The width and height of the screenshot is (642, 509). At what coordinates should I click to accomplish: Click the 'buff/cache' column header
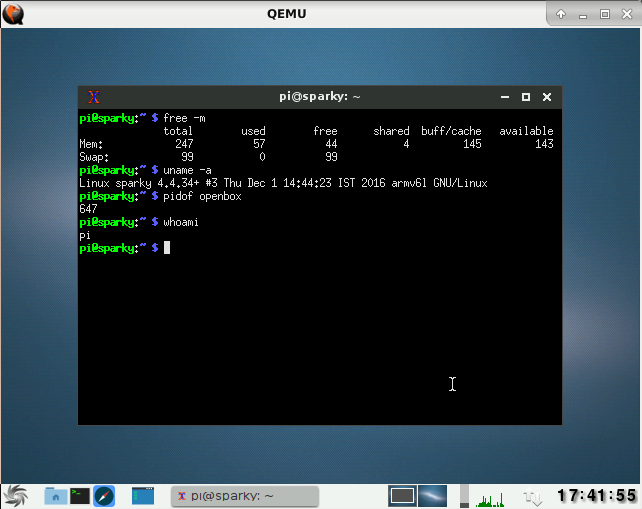coord(451,131)
